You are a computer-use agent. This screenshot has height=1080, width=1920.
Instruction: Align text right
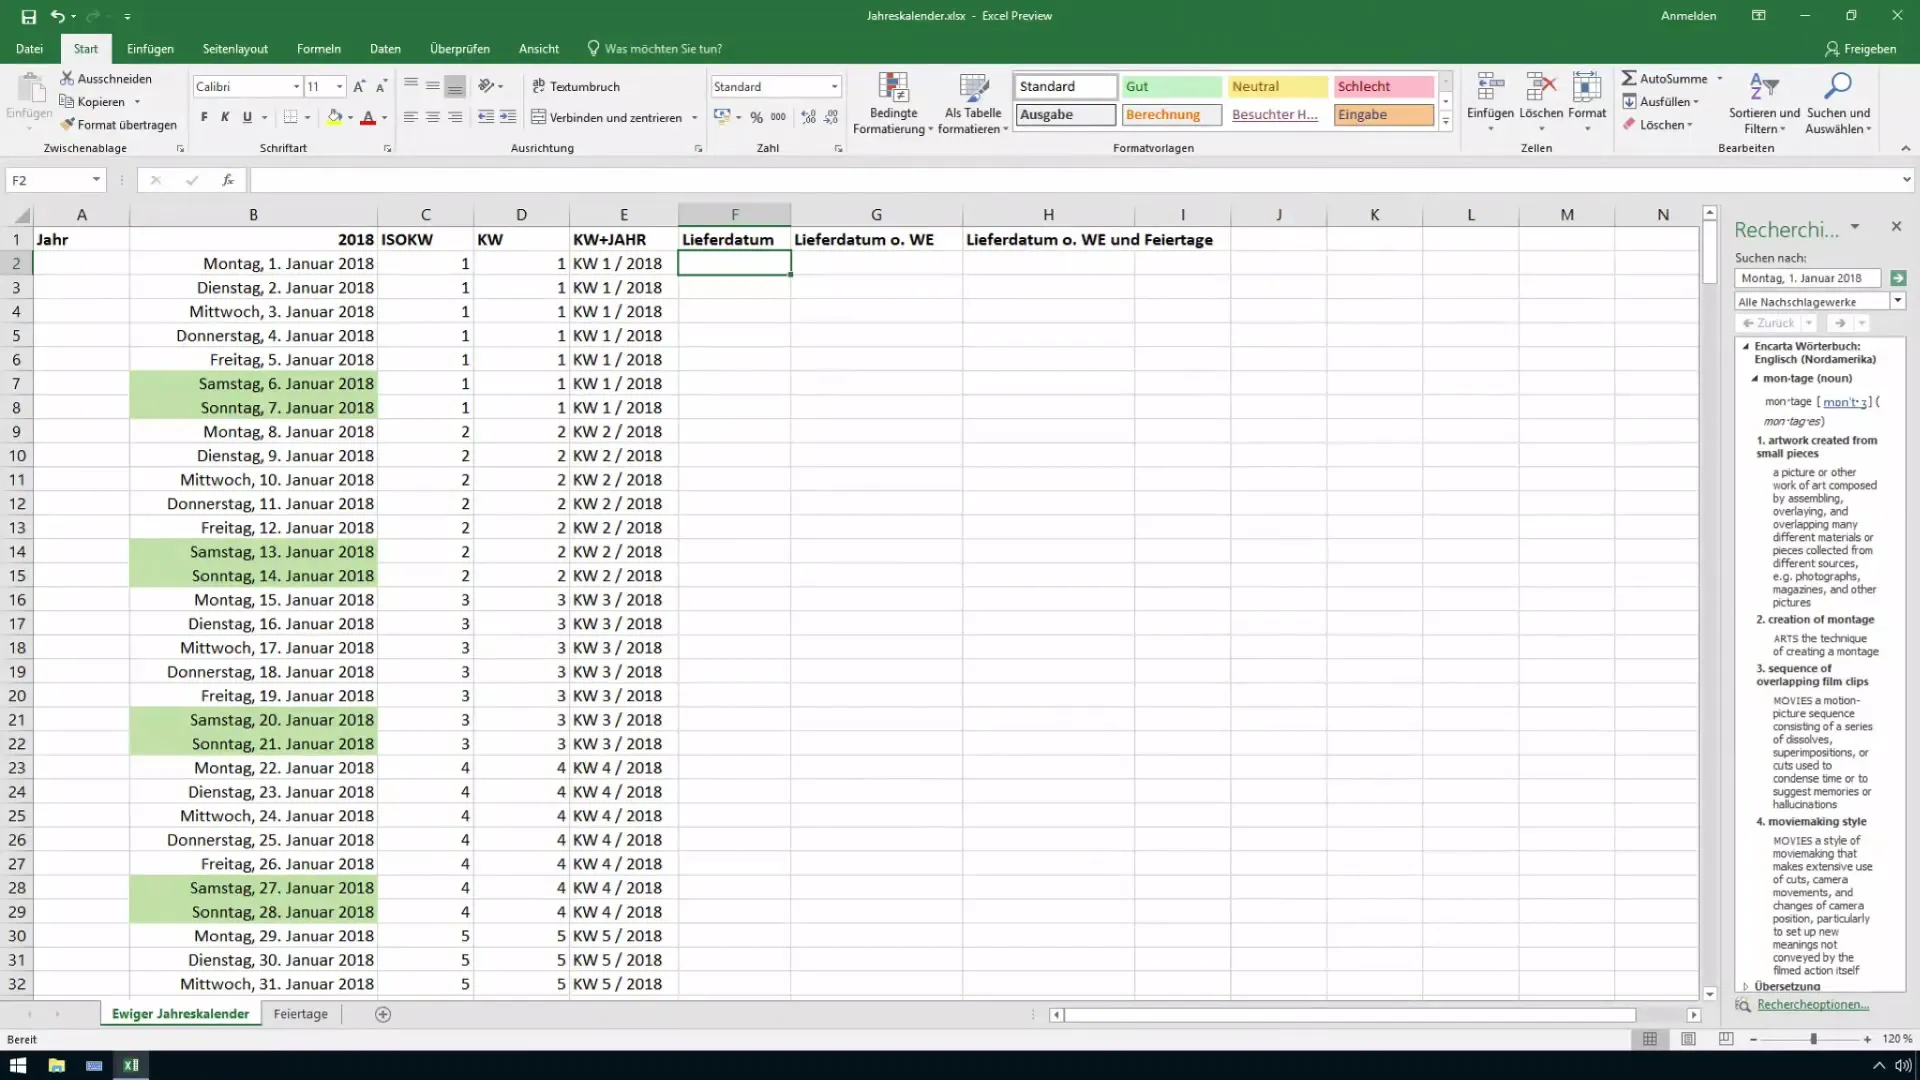tap(455, 117)
